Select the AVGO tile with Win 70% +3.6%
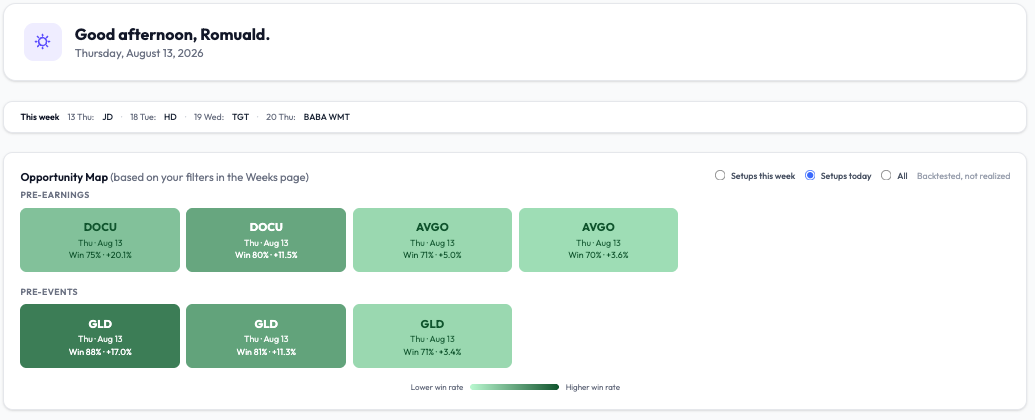 pos(599,240)
